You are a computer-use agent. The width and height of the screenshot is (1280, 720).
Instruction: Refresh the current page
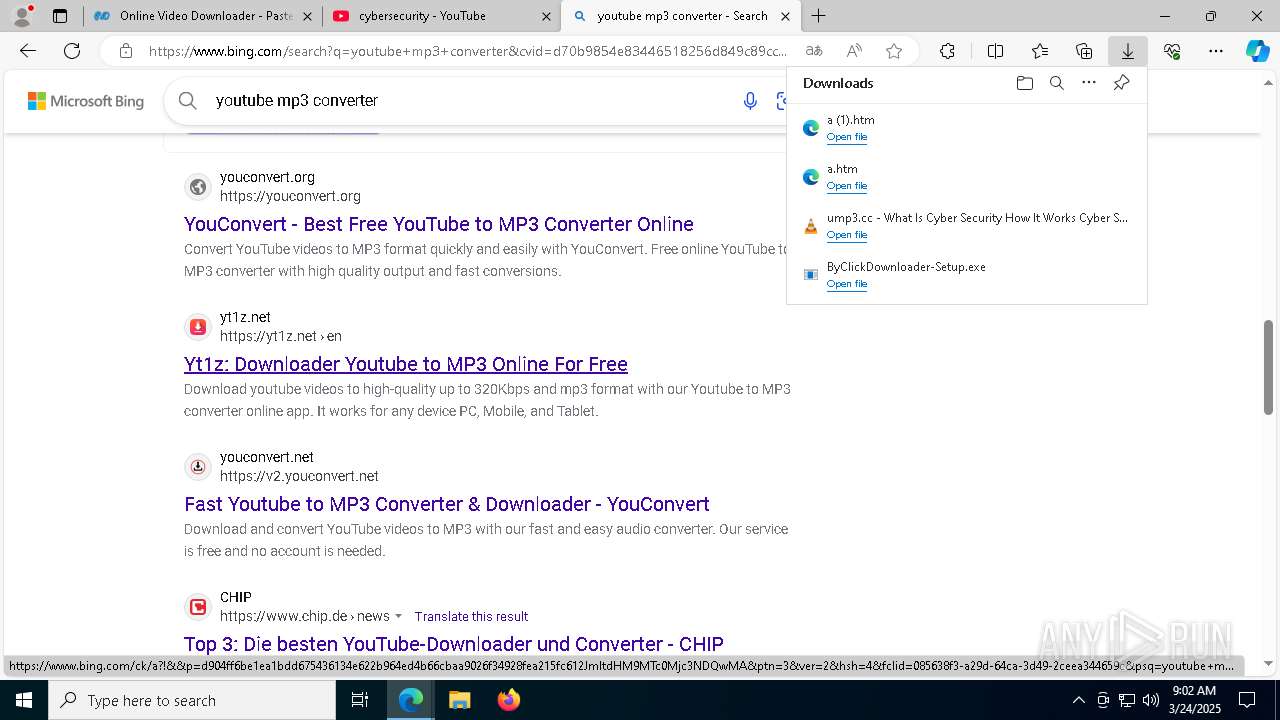point(72,51)
